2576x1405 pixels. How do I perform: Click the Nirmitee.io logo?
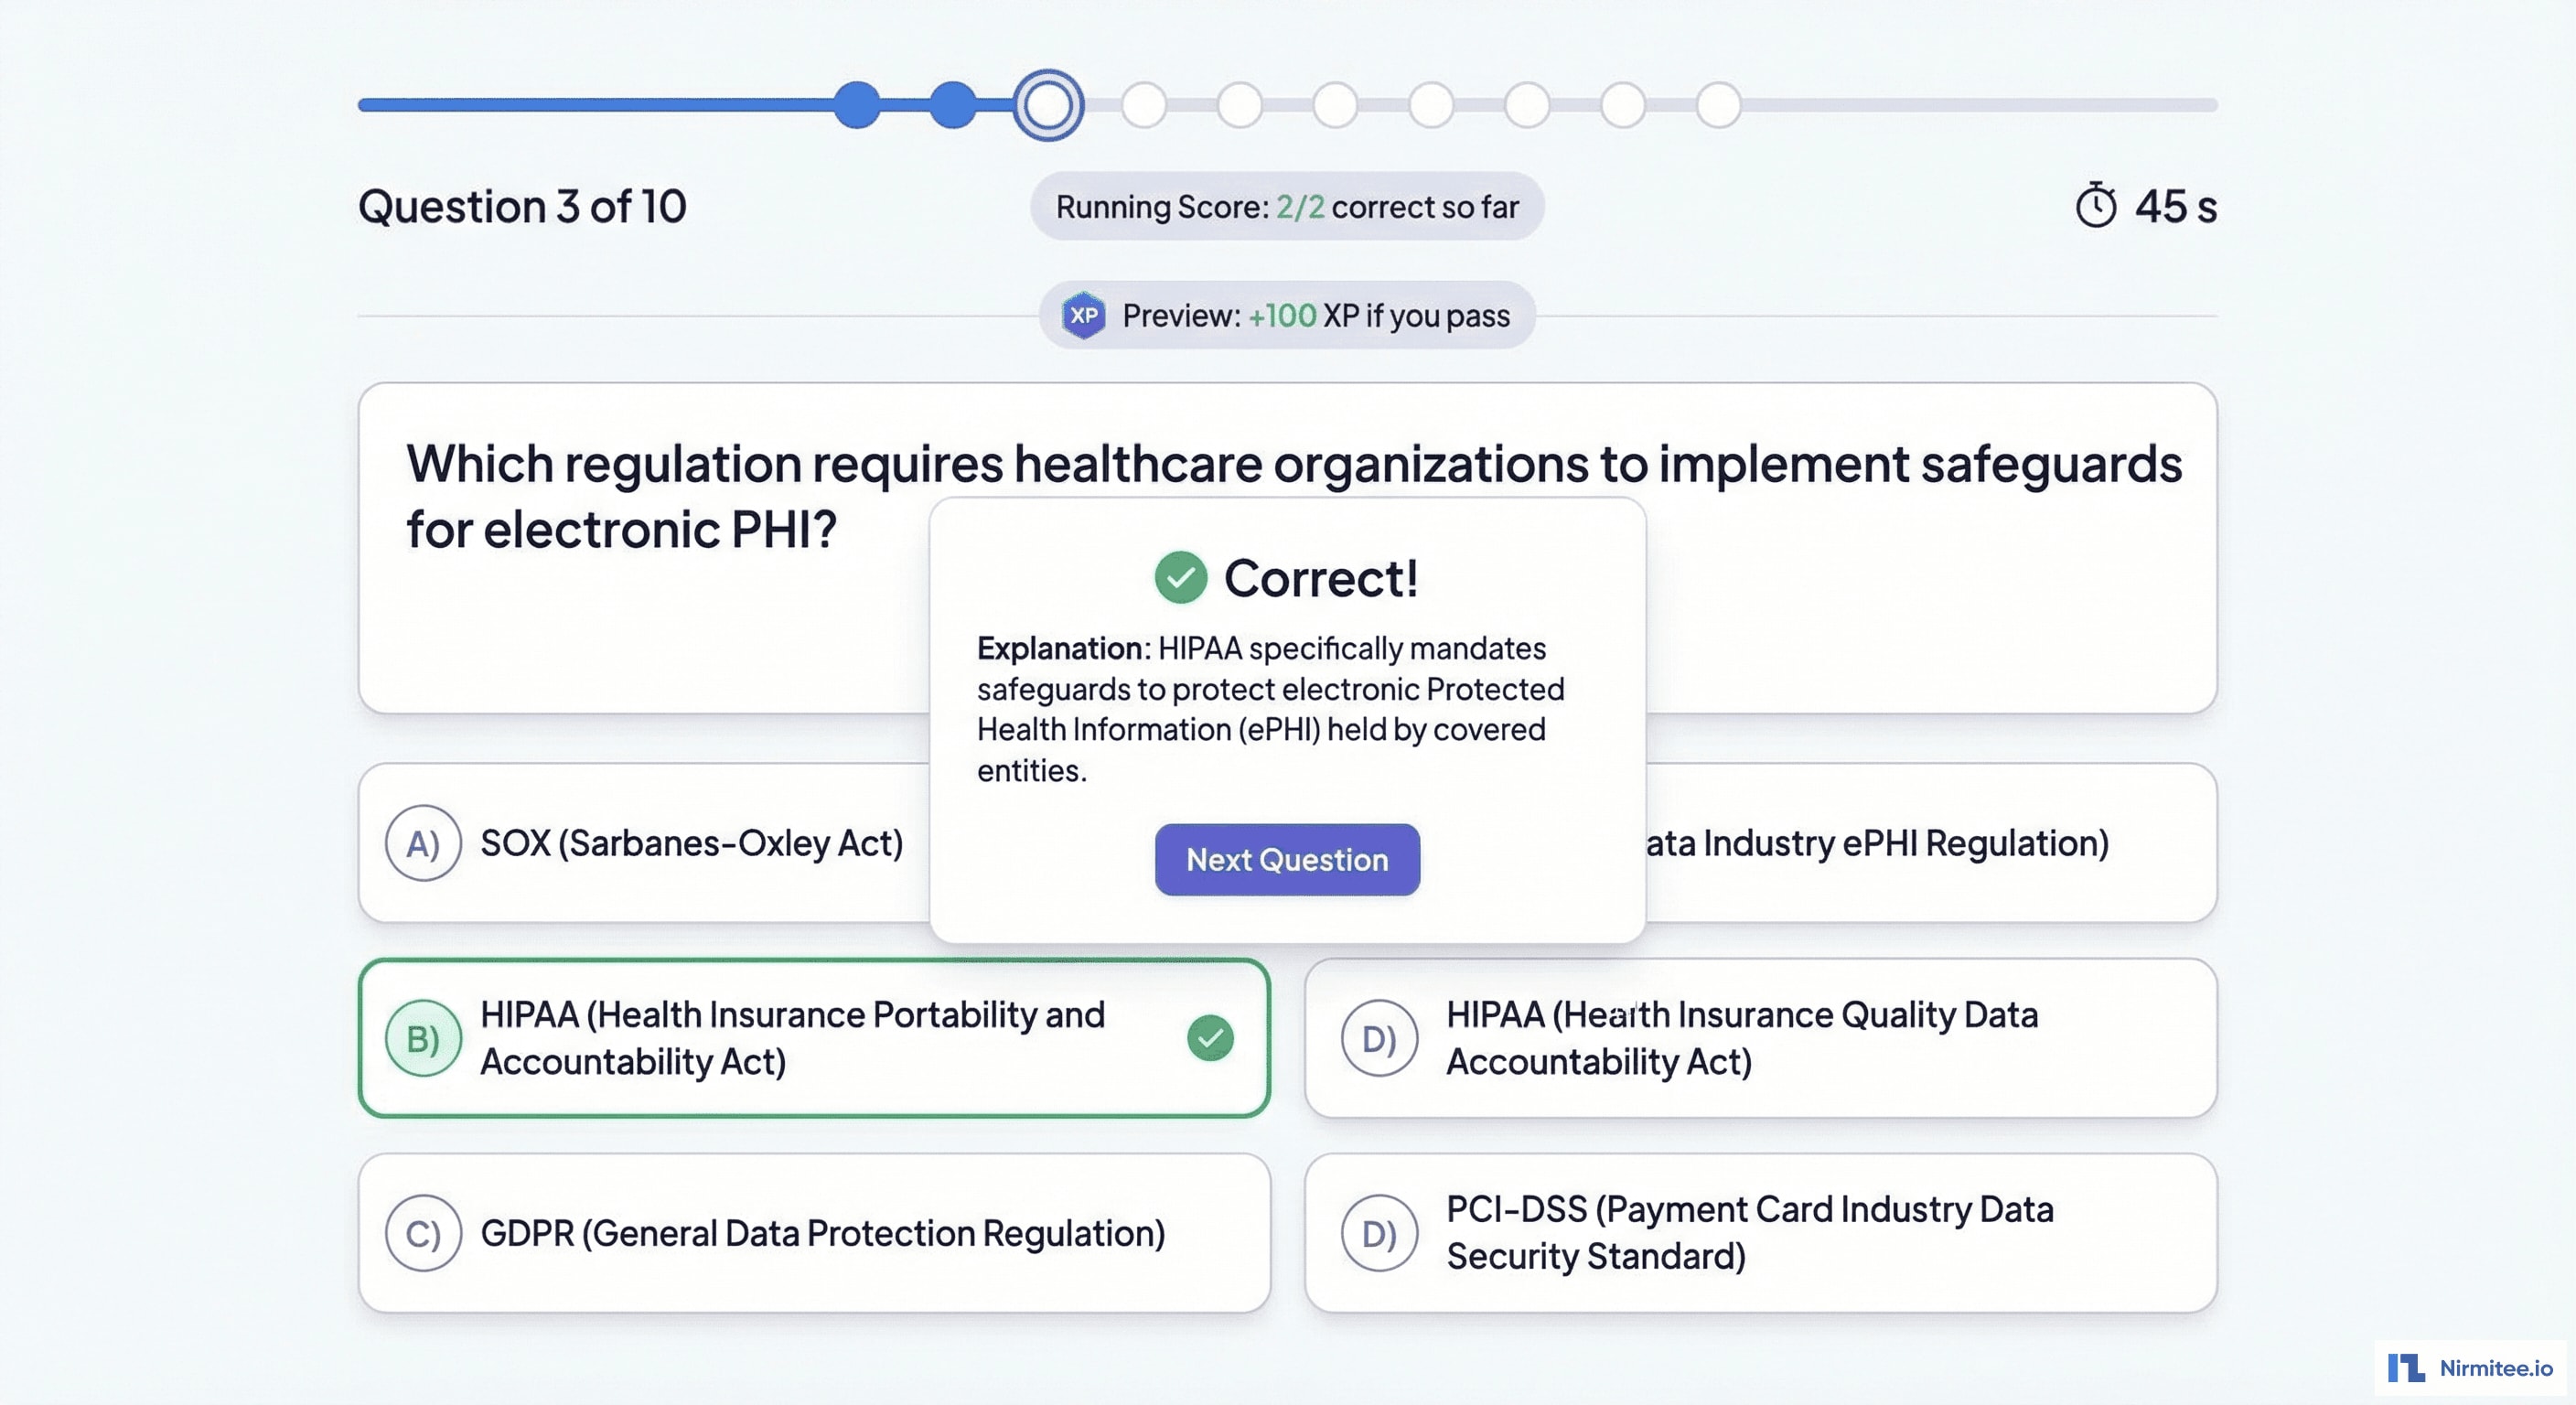(x=2469, y=1368)
